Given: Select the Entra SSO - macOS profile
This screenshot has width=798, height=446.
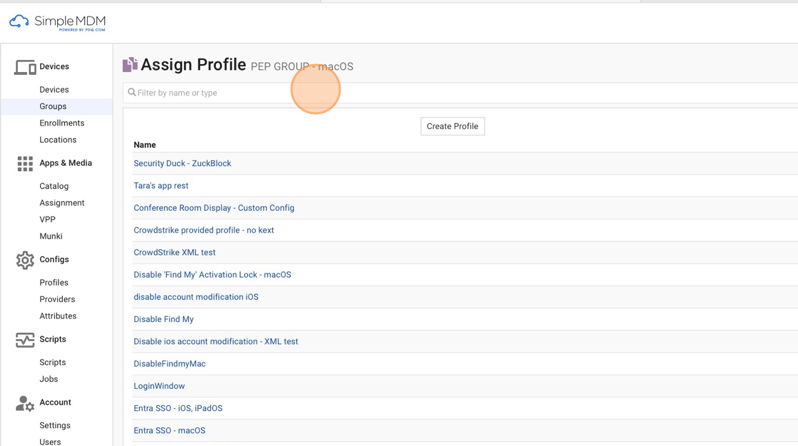Looking at the screenshot, I should click(x=169, y=431).
